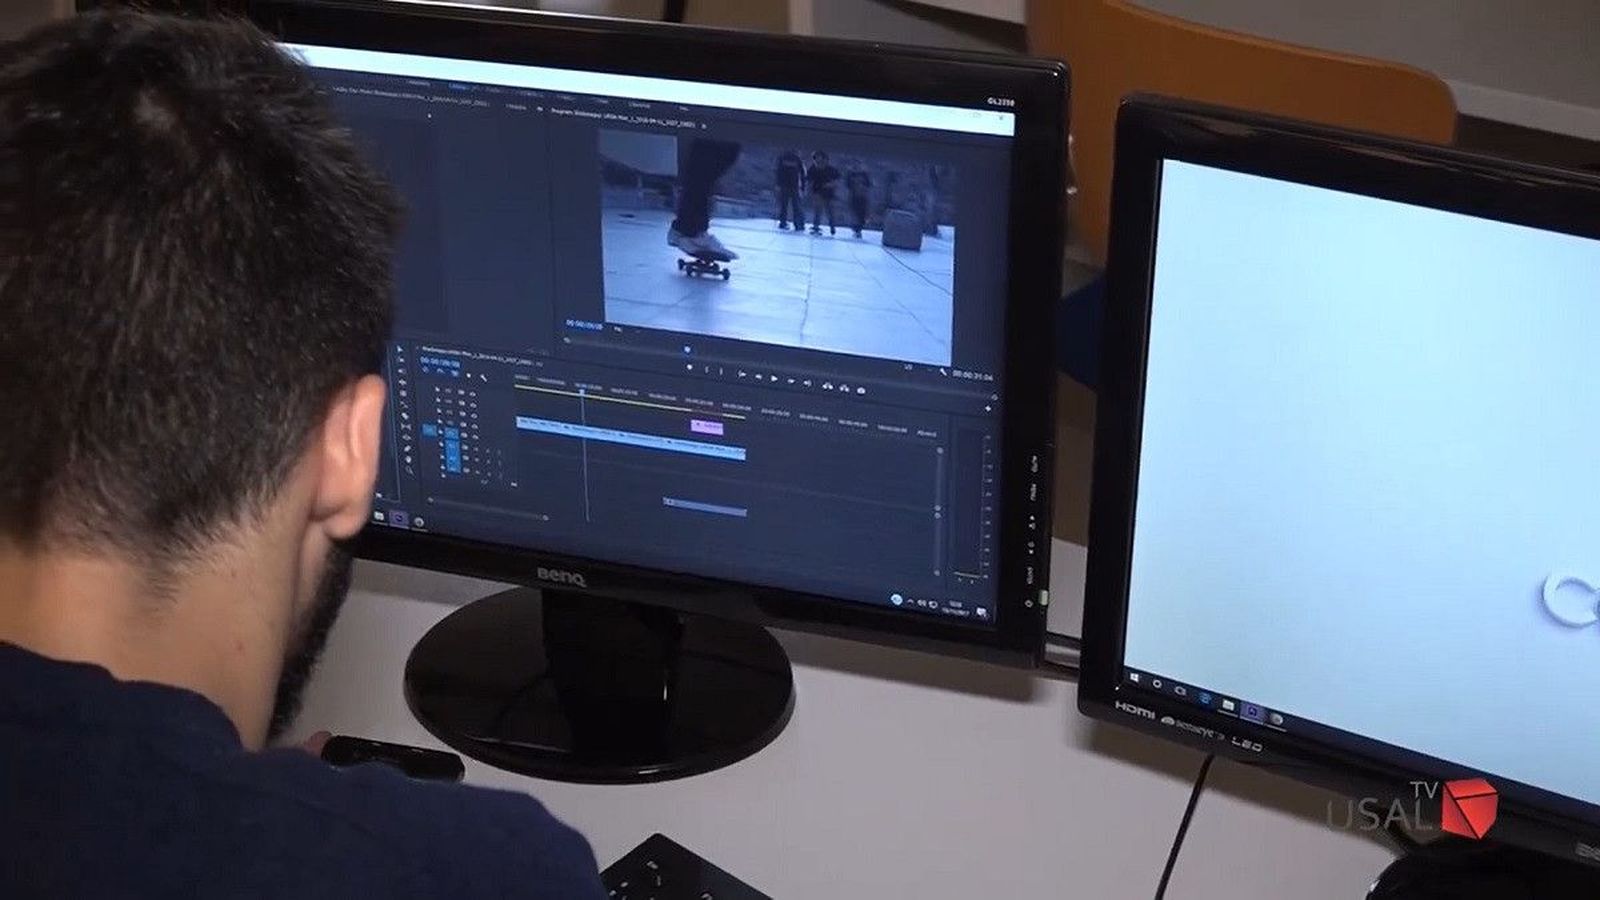Click the pink clip on the timeline
The width and height of the screenshot is (1600, 900).
pyautogui.click(x=708, y=427)
